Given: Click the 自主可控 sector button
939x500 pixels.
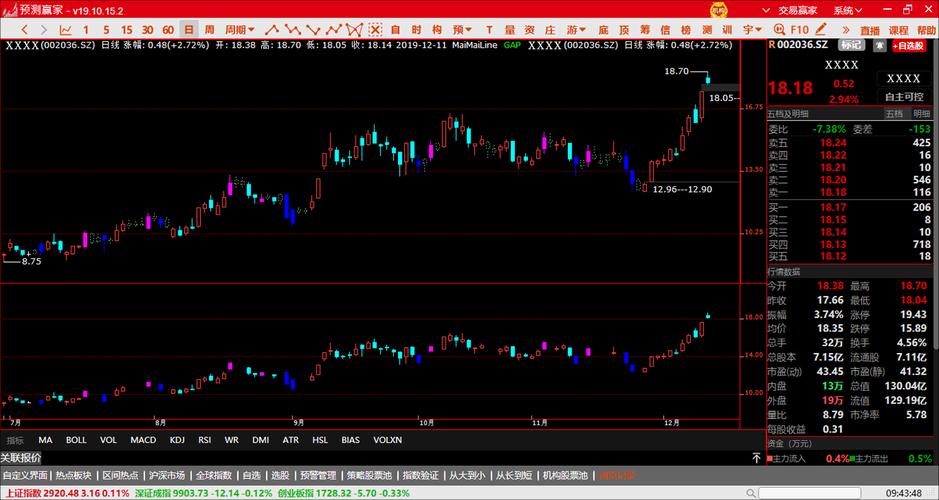Looking at the screenshot, I should pyautogui.click(x=904, y=97).
